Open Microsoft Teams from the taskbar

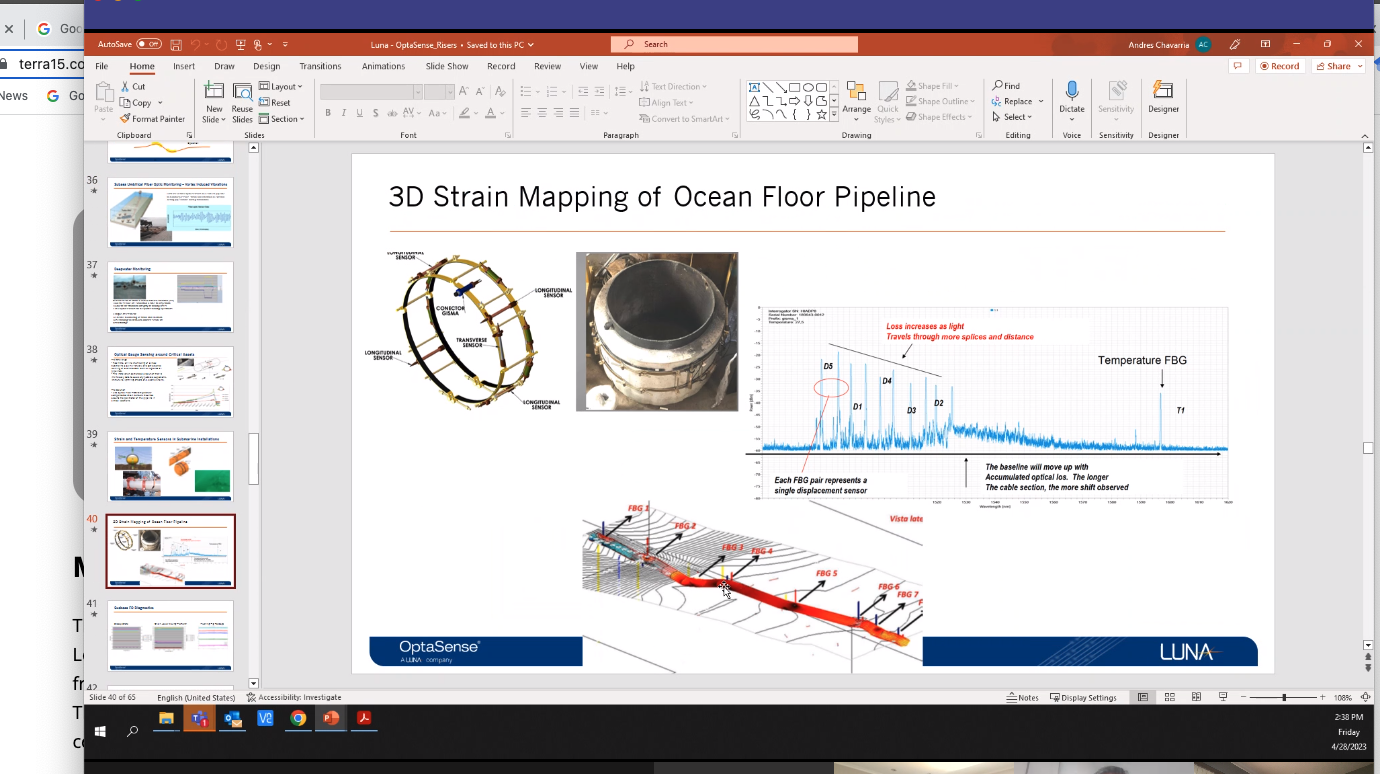(199, 718)
